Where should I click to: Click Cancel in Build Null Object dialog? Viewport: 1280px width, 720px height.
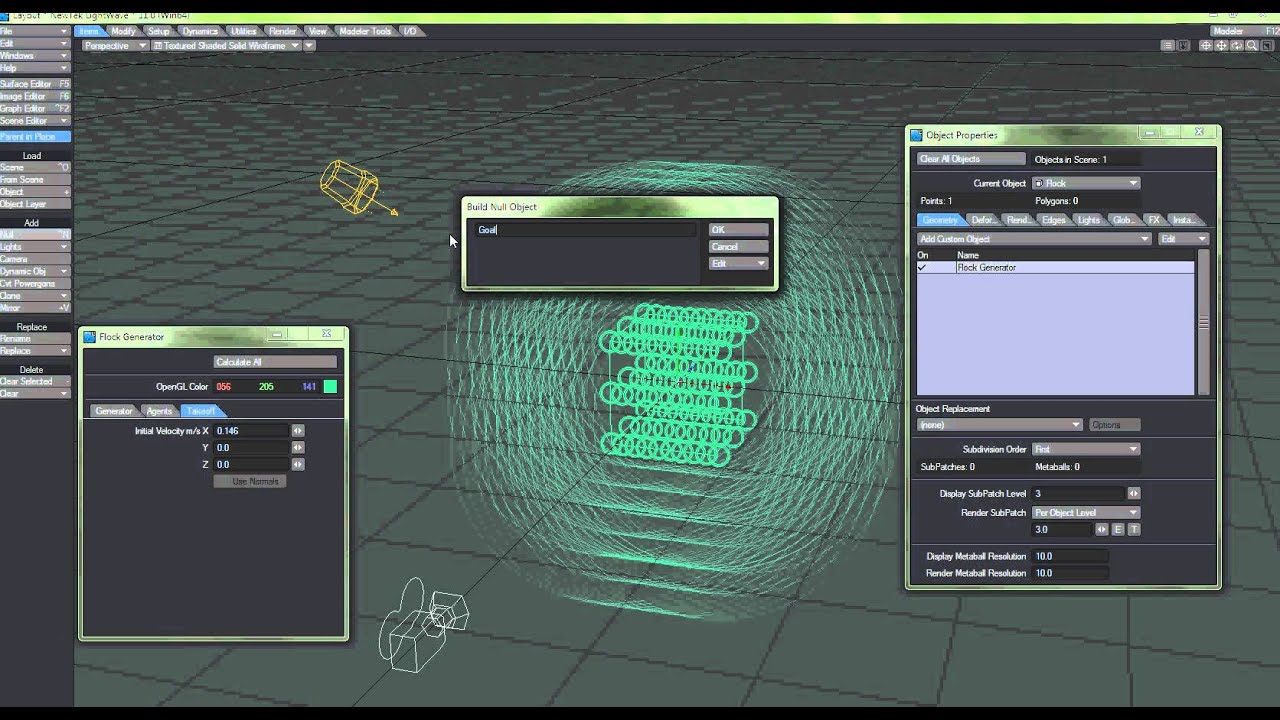tap(738, 247)
